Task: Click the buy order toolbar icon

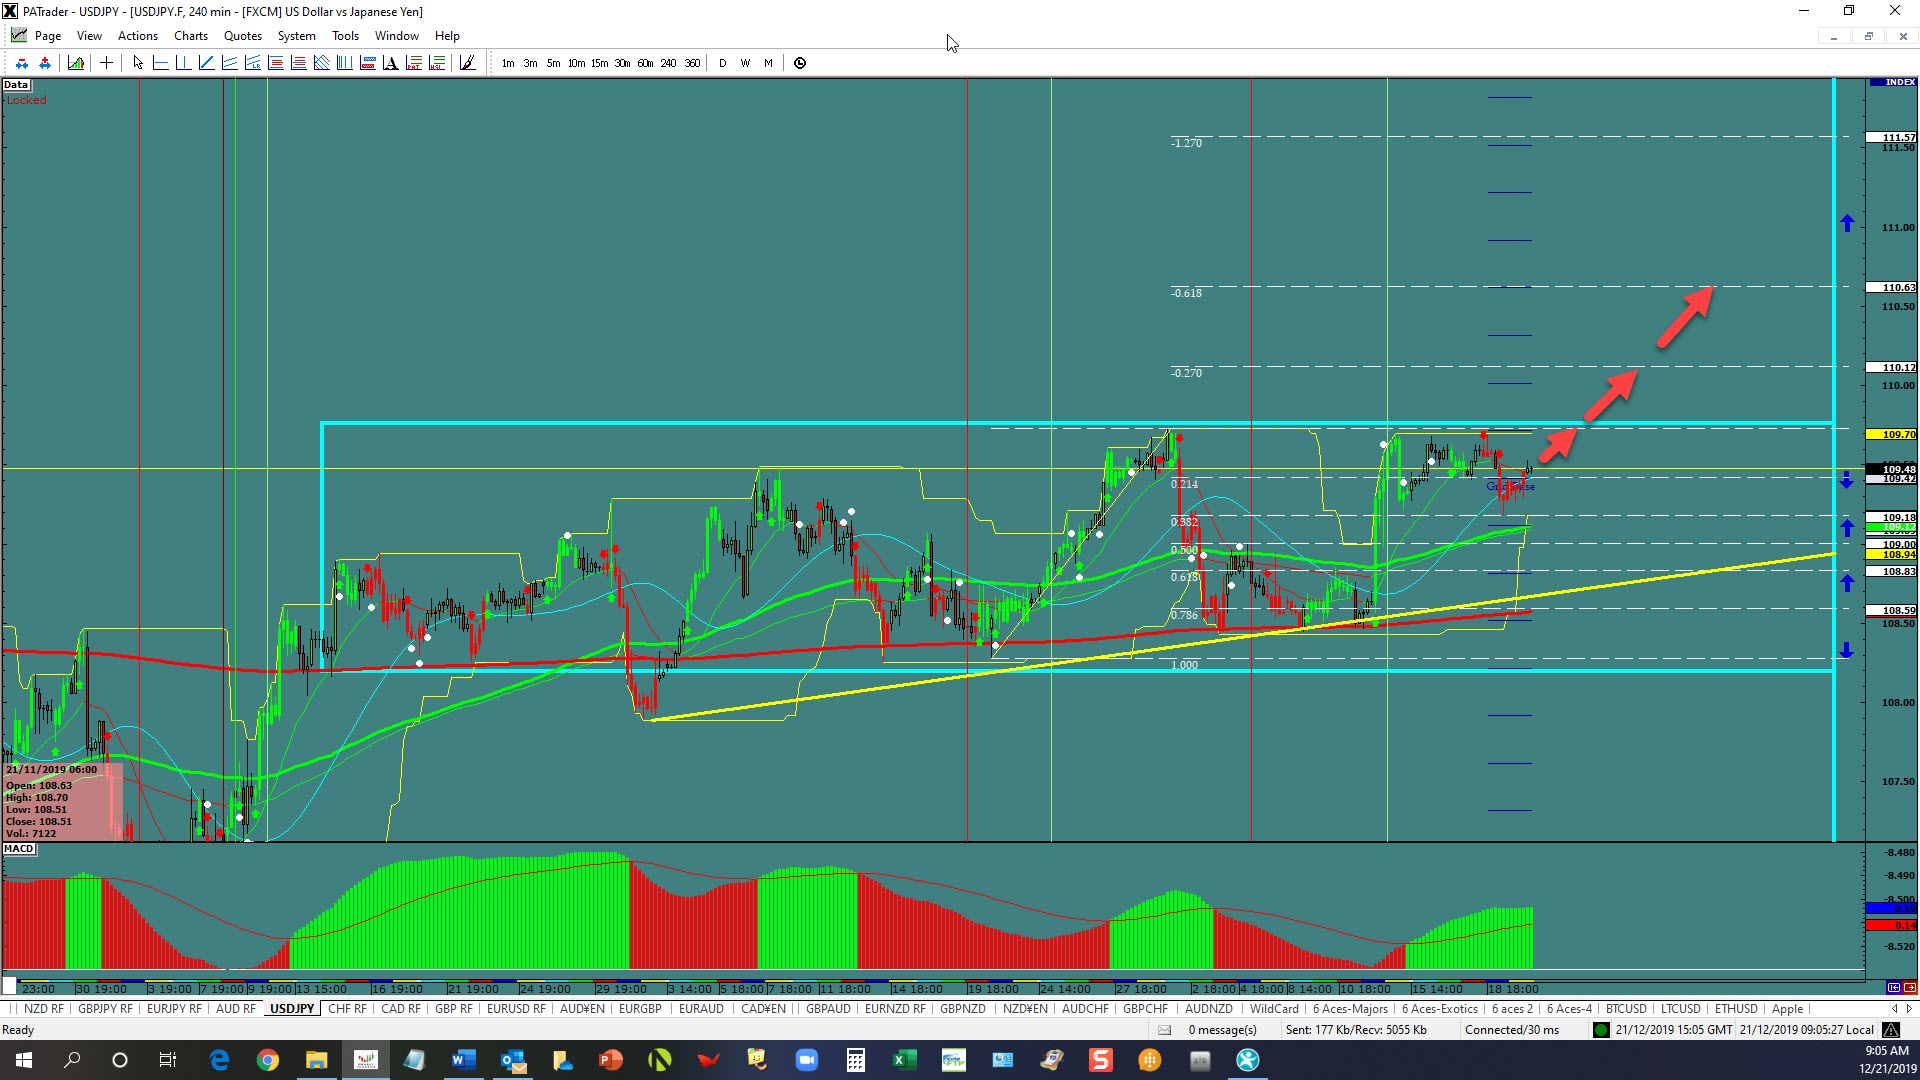Action: pos(44,63)
